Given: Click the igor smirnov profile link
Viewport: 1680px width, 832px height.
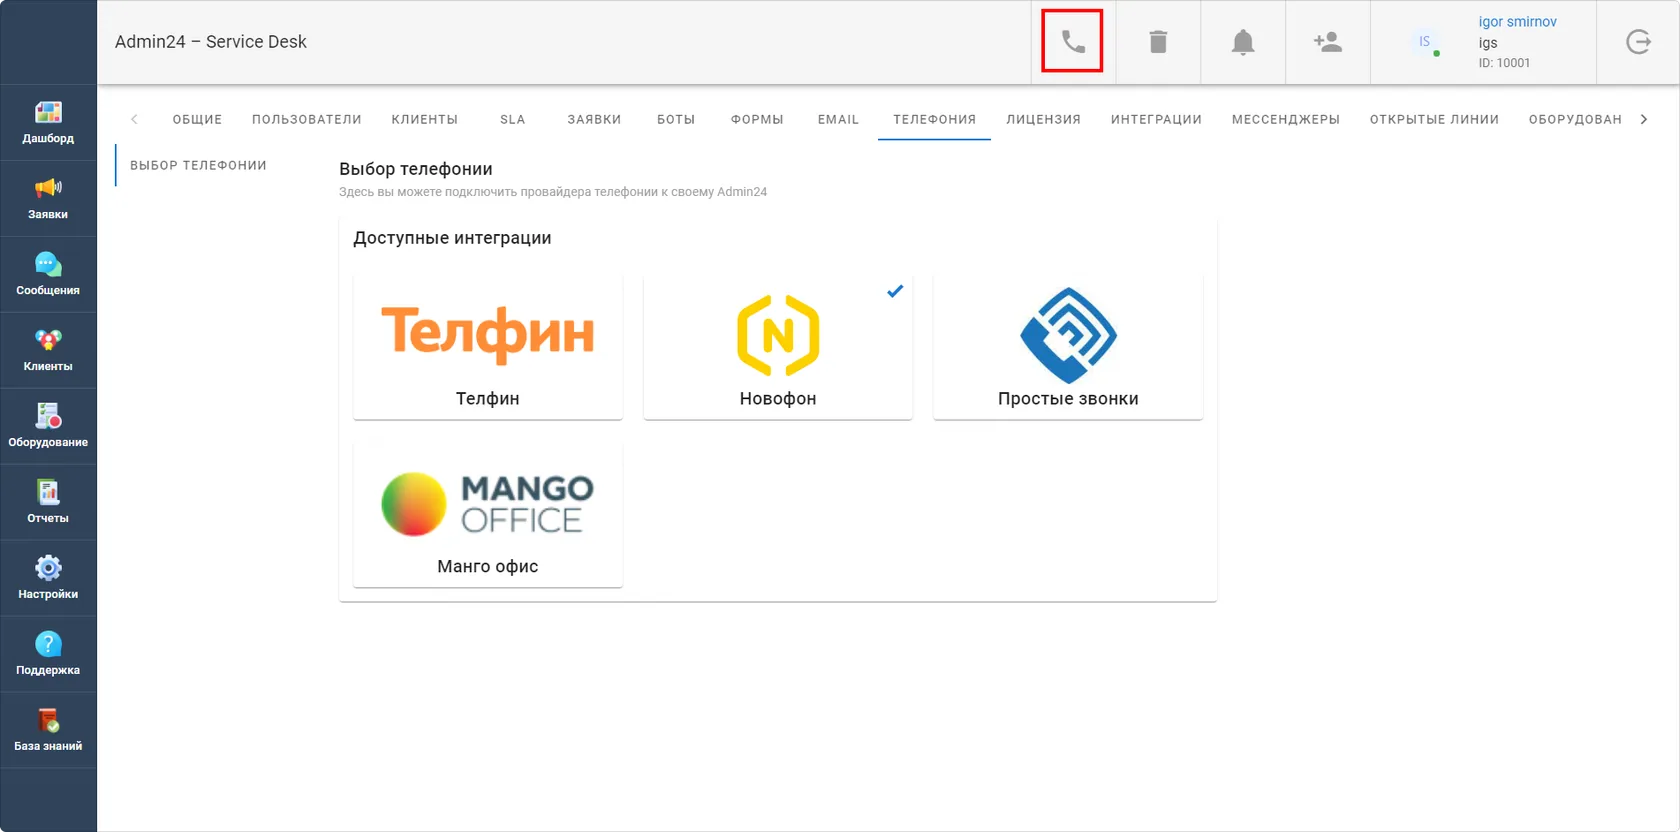Looking at the screenshot, I should [1517, 21].
